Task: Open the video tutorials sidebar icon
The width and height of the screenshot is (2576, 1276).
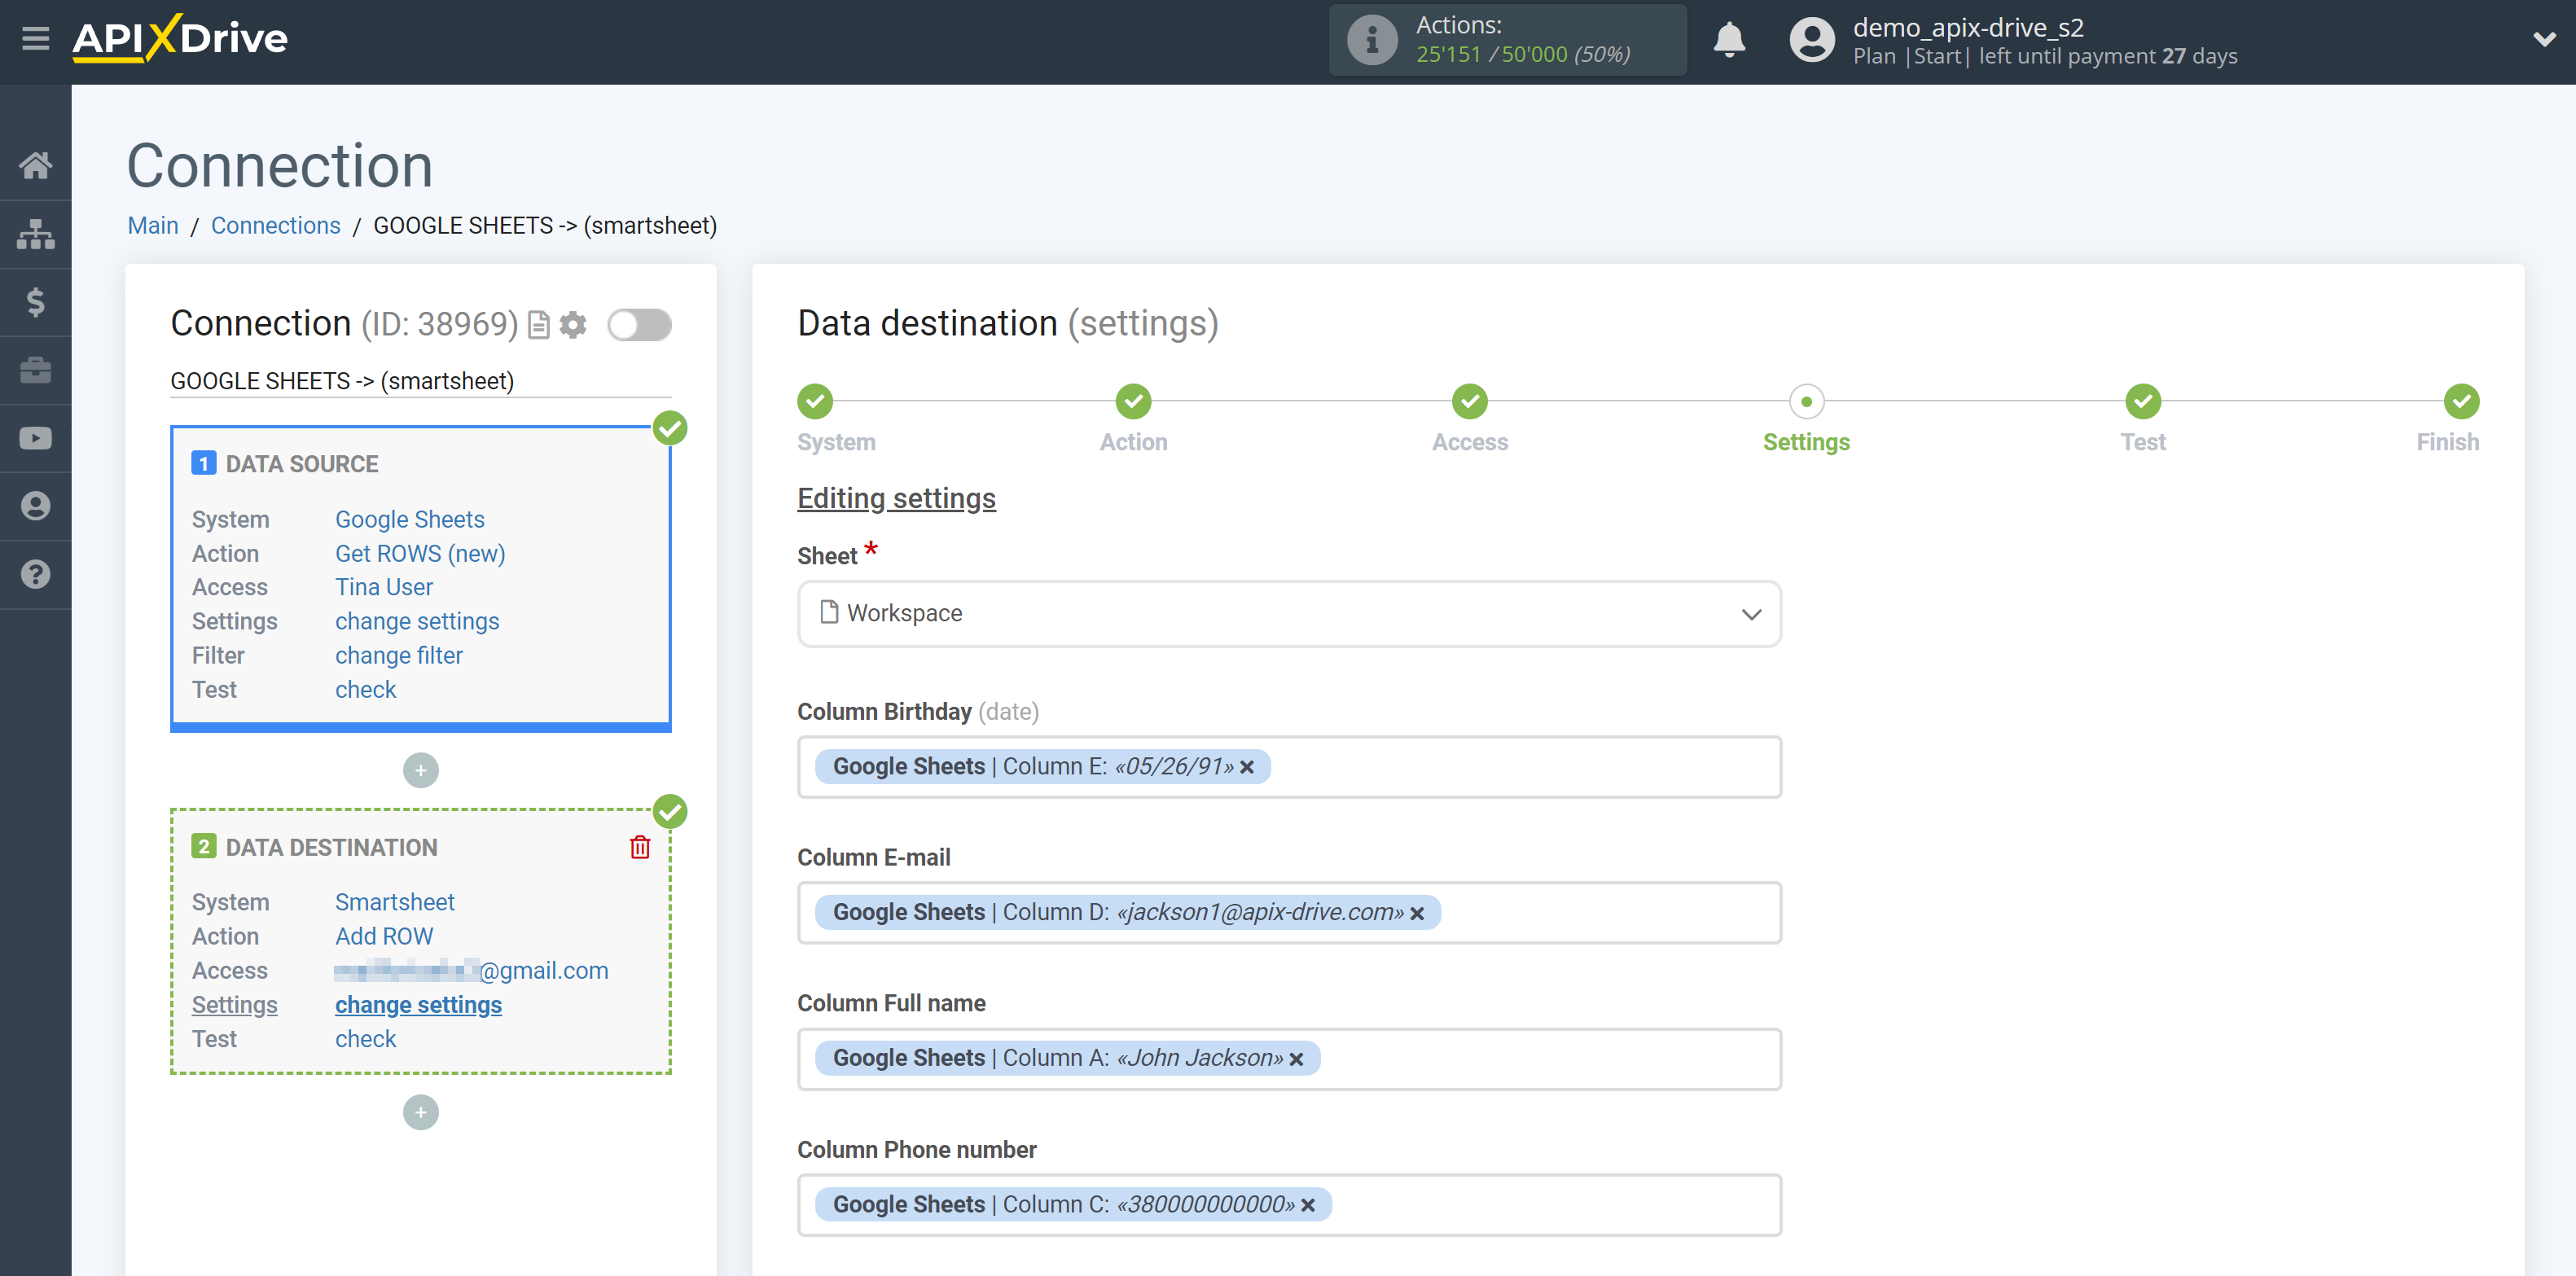Action: coord(35,438)
